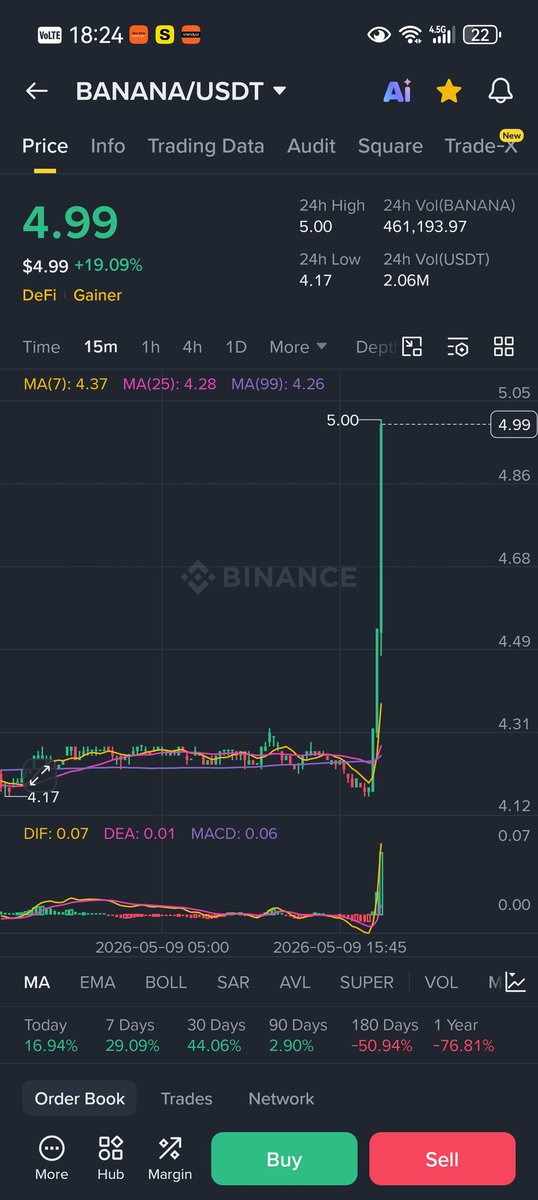Switch to the Trades tab
538x1200 pixels.
[187, 1098]
